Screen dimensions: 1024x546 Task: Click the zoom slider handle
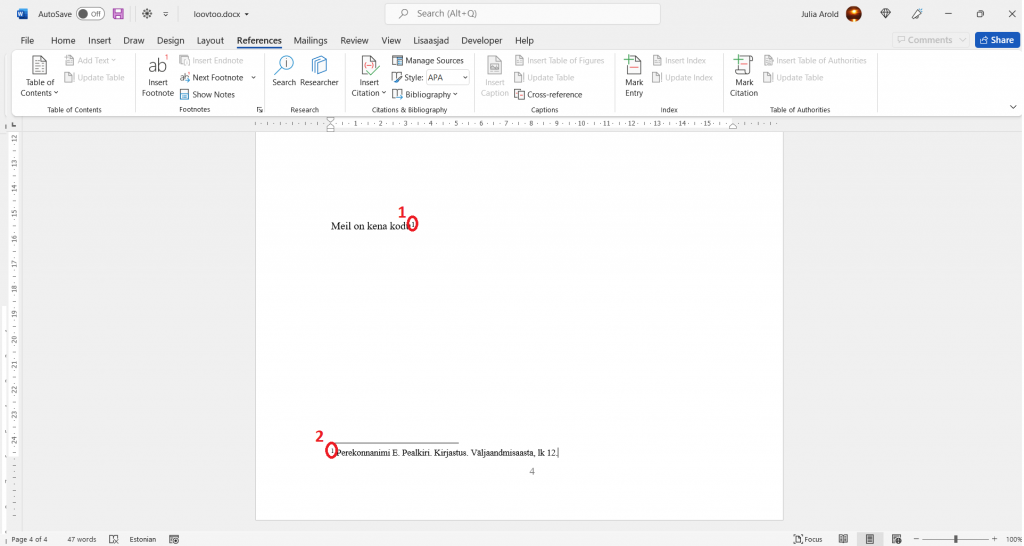[x=956, y=539]
